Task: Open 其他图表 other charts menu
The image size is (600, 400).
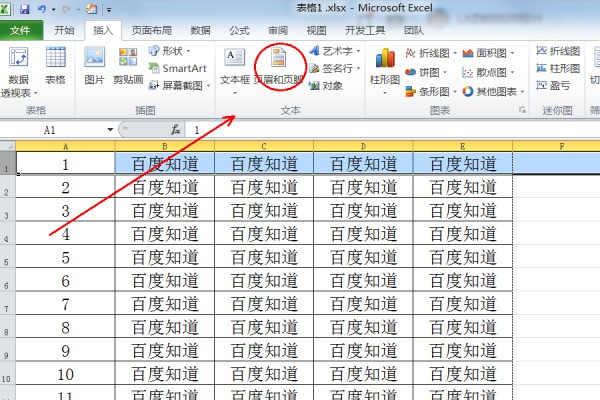Action: (493, 91)
